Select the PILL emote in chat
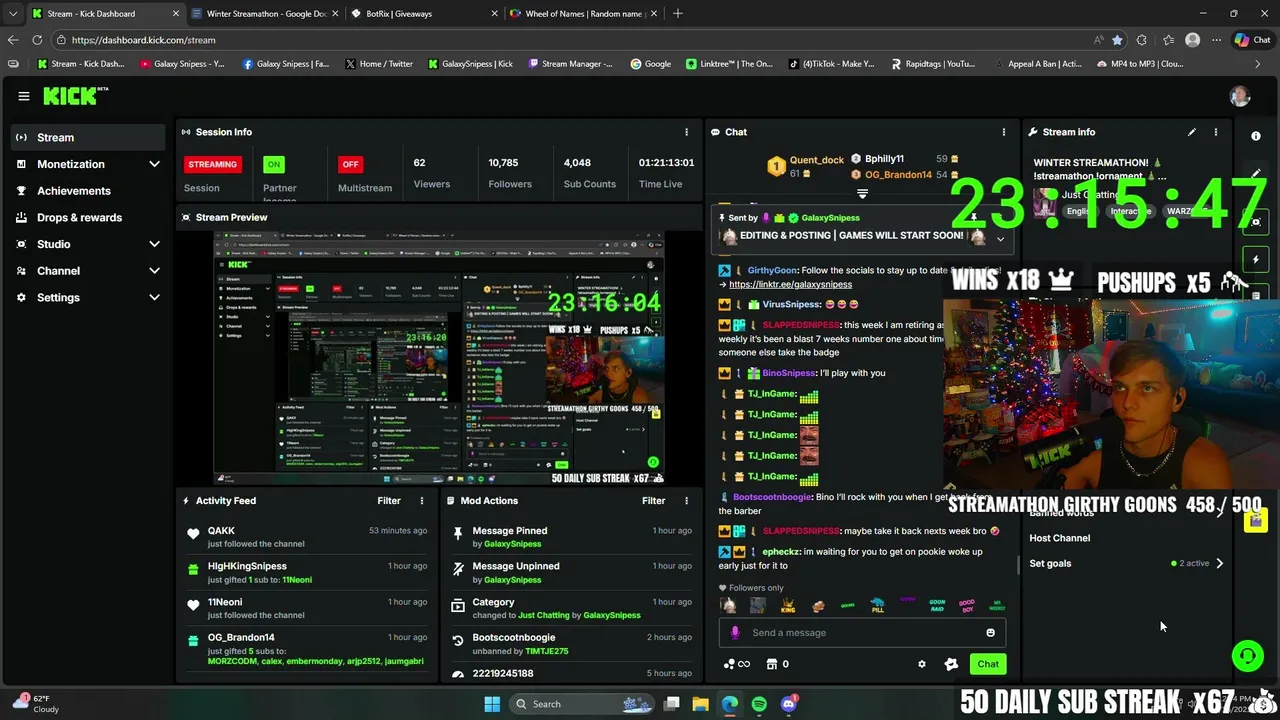Viewport: 1280px width, 720px height. pos(877,605)
